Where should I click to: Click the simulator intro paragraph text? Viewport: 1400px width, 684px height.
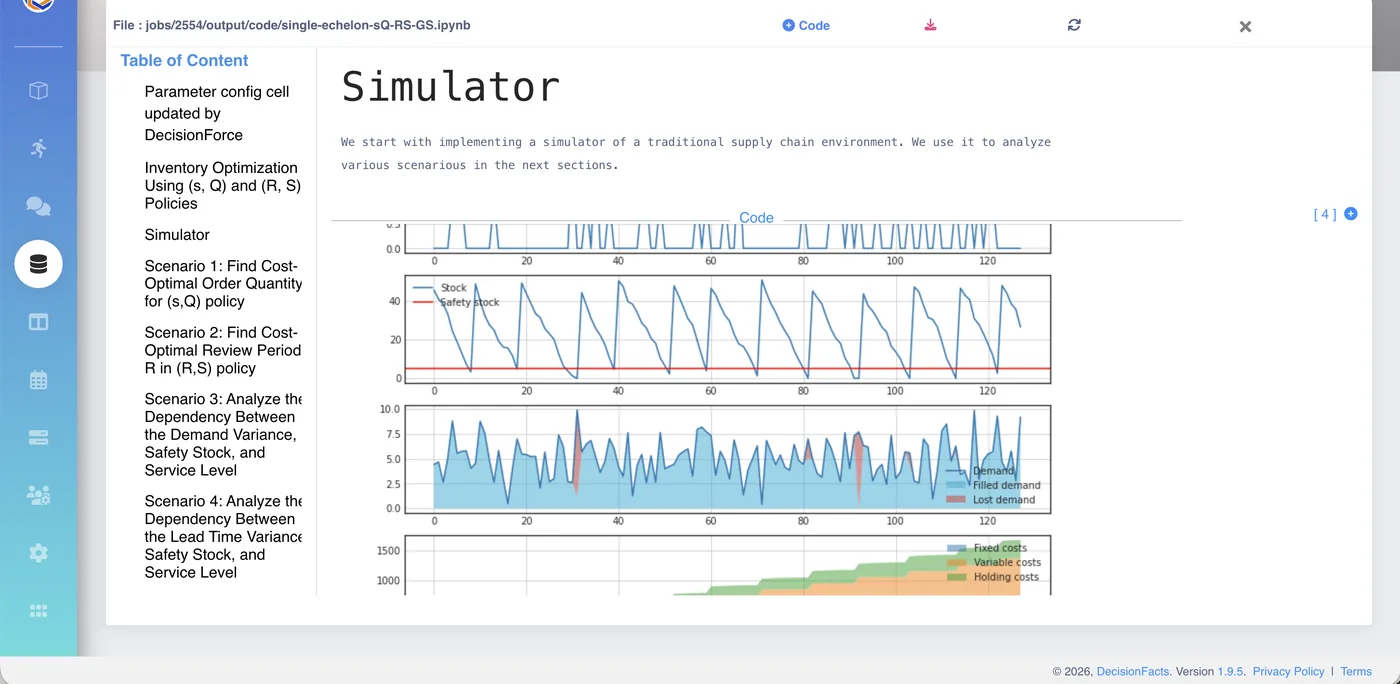pyautogui.click(x=696, y=154)
